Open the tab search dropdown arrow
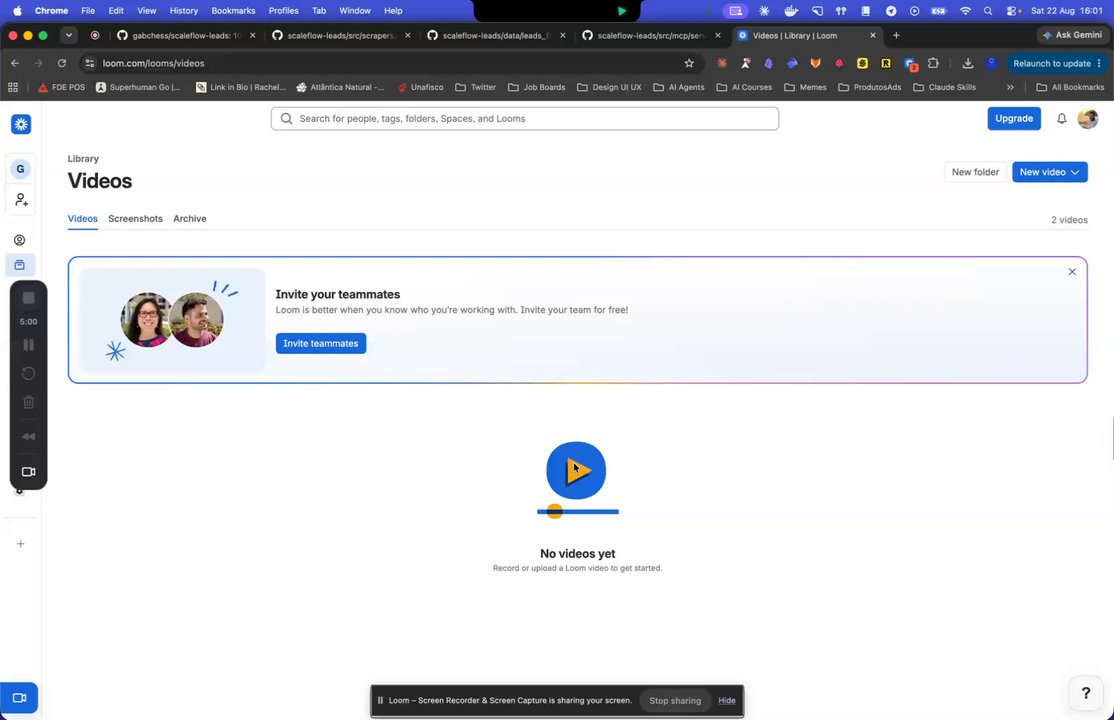Viewport: 1114px width, 720px height. click(69, 36)
